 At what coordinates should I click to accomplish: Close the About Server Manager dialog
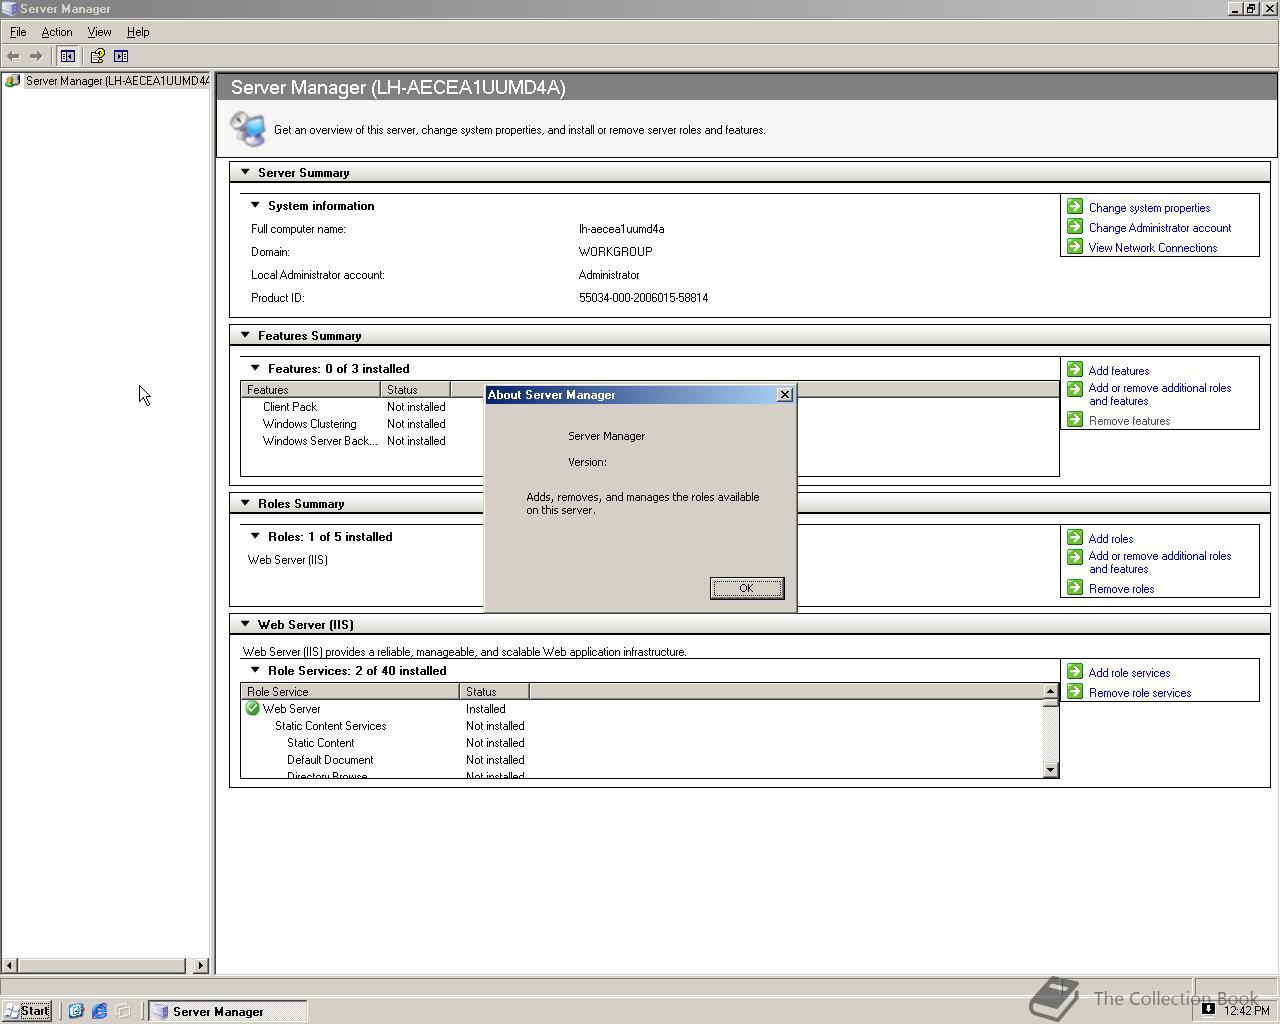tap(785, 395)
